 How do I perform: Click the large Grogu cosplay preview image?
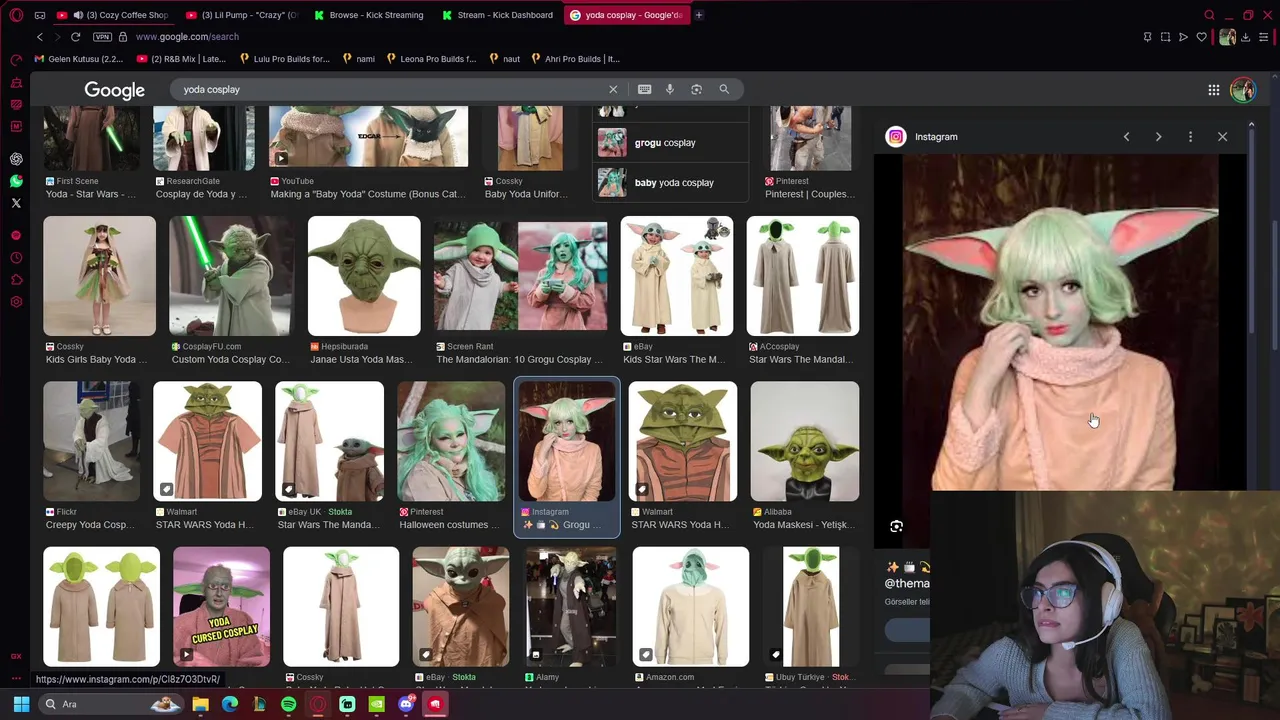[x=1061, y=322]
